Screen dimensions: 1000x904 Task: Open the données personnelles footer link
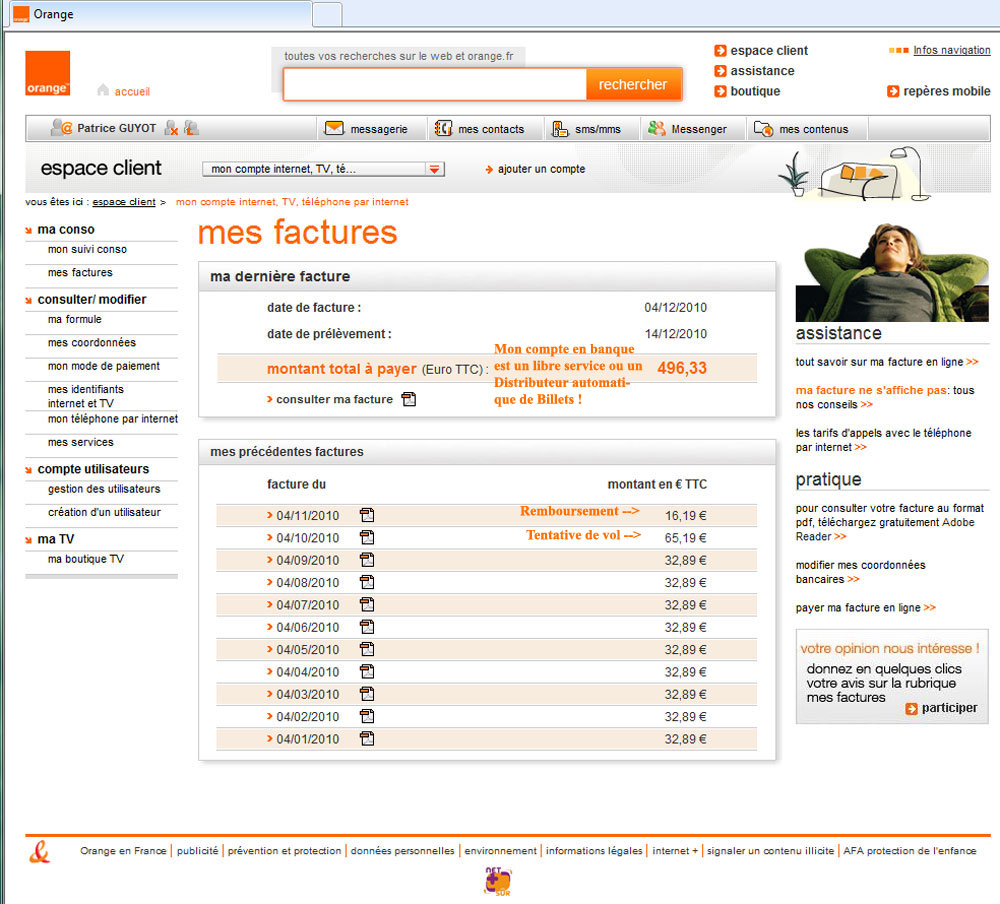(x=402, y=850)
